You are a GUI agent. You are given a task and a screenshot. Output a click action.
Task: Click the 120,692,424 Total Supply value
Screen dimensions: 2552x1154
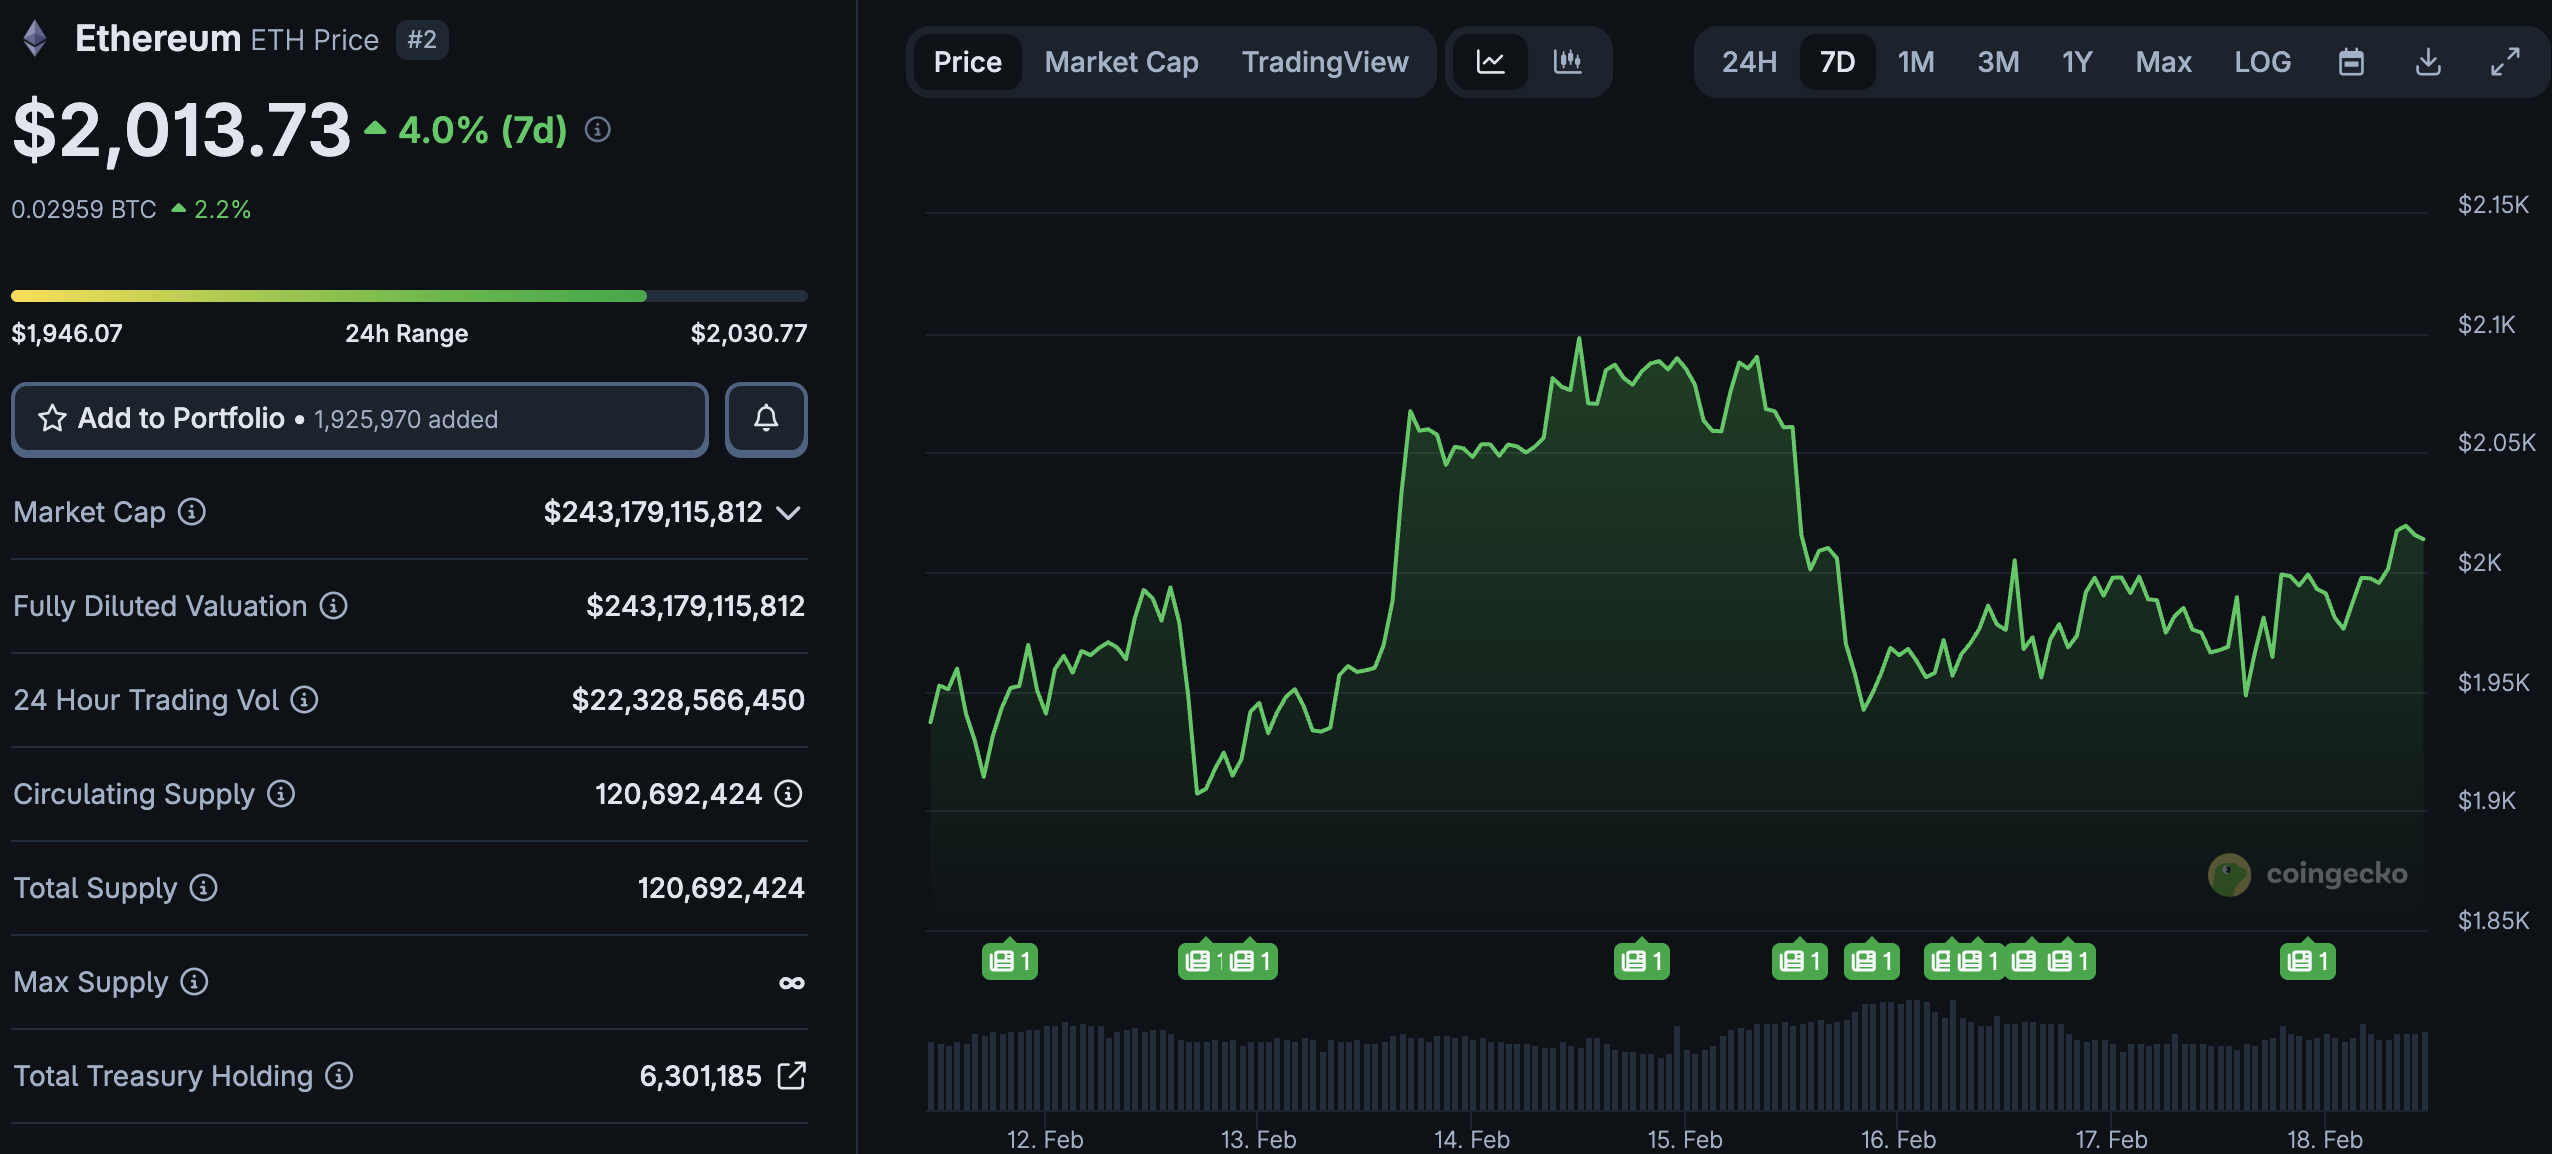[721, 888]
